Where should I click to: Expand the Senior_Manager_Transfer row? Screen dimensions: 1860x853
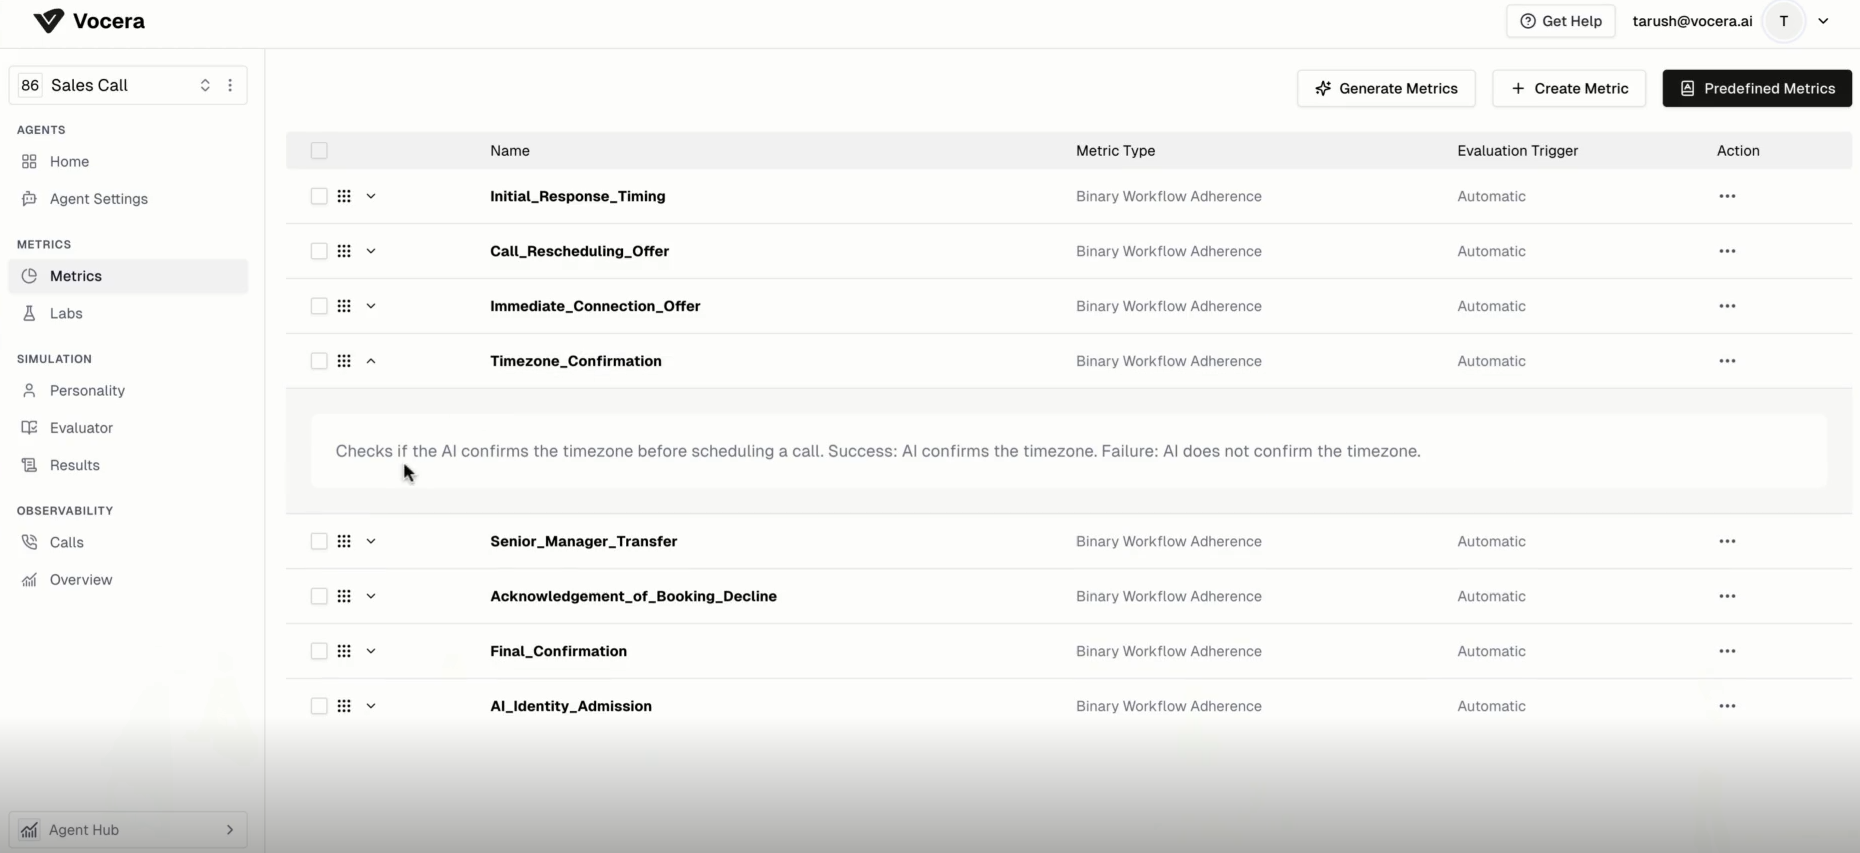(x=371, y=541)
